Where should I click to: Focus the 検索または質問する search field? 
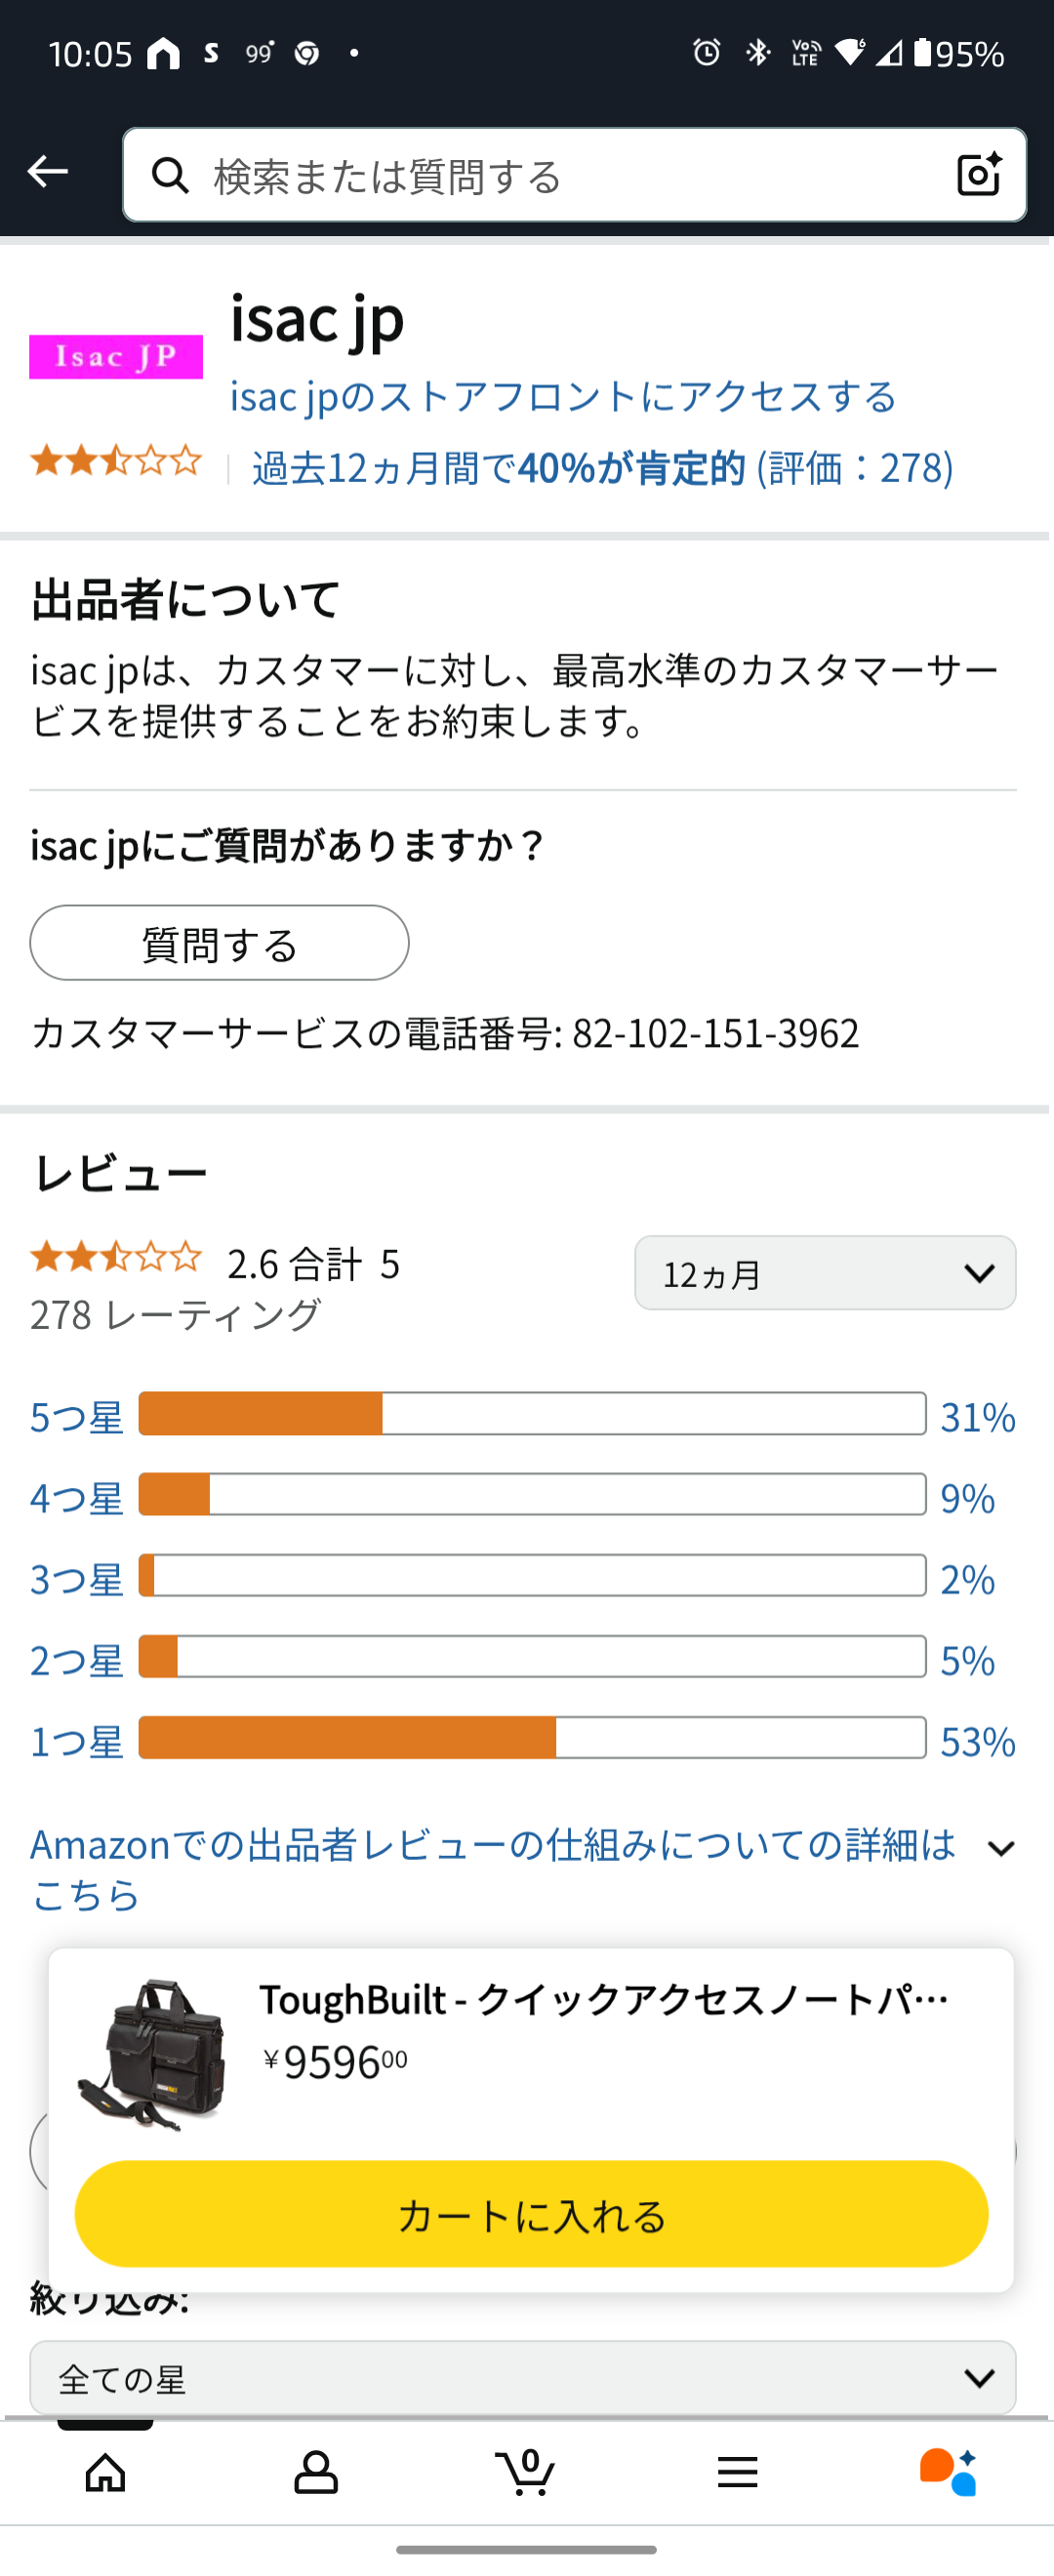(575, 175)
